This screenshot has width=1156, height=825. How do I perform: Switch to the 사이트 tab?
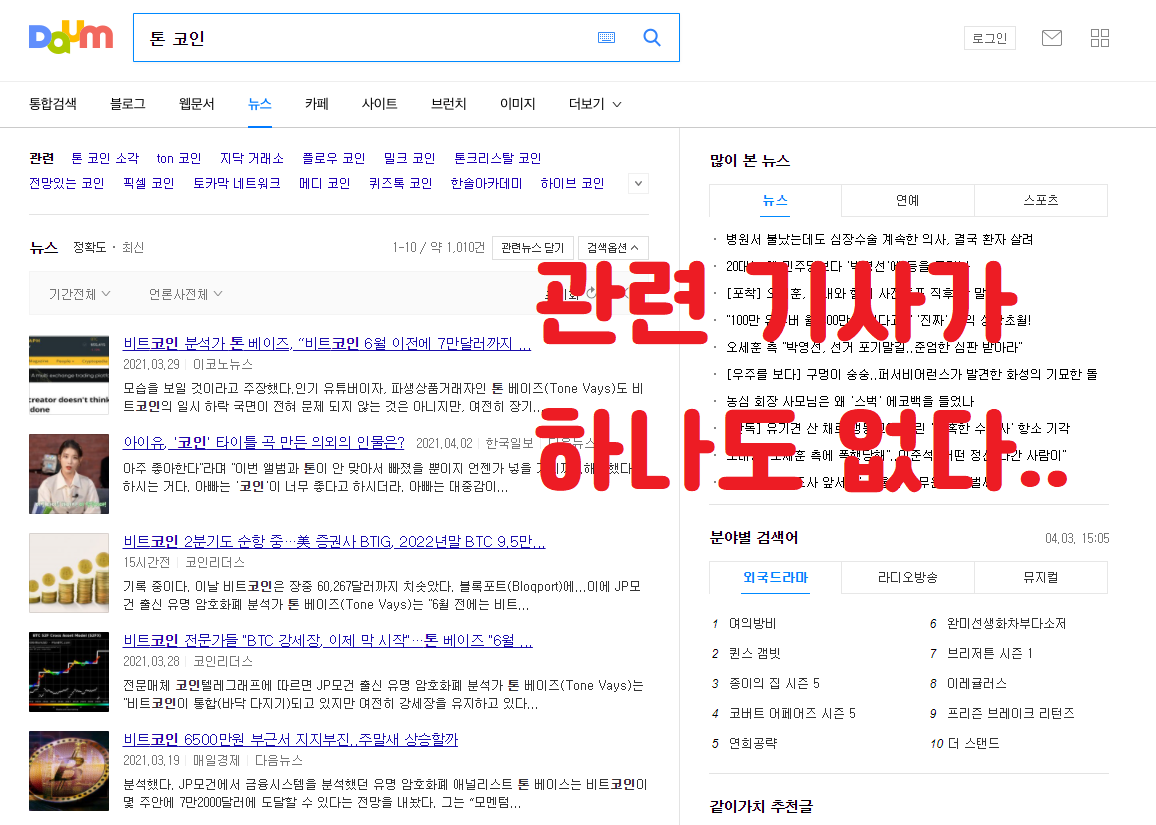coord(380,104)
